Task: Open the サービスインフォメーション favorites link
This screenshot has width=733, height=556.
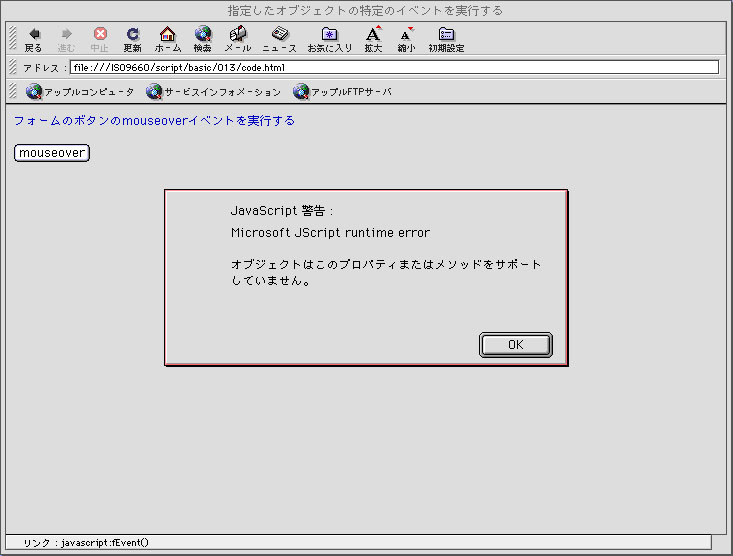Action: pyautogui.click(x=213, y=92)
